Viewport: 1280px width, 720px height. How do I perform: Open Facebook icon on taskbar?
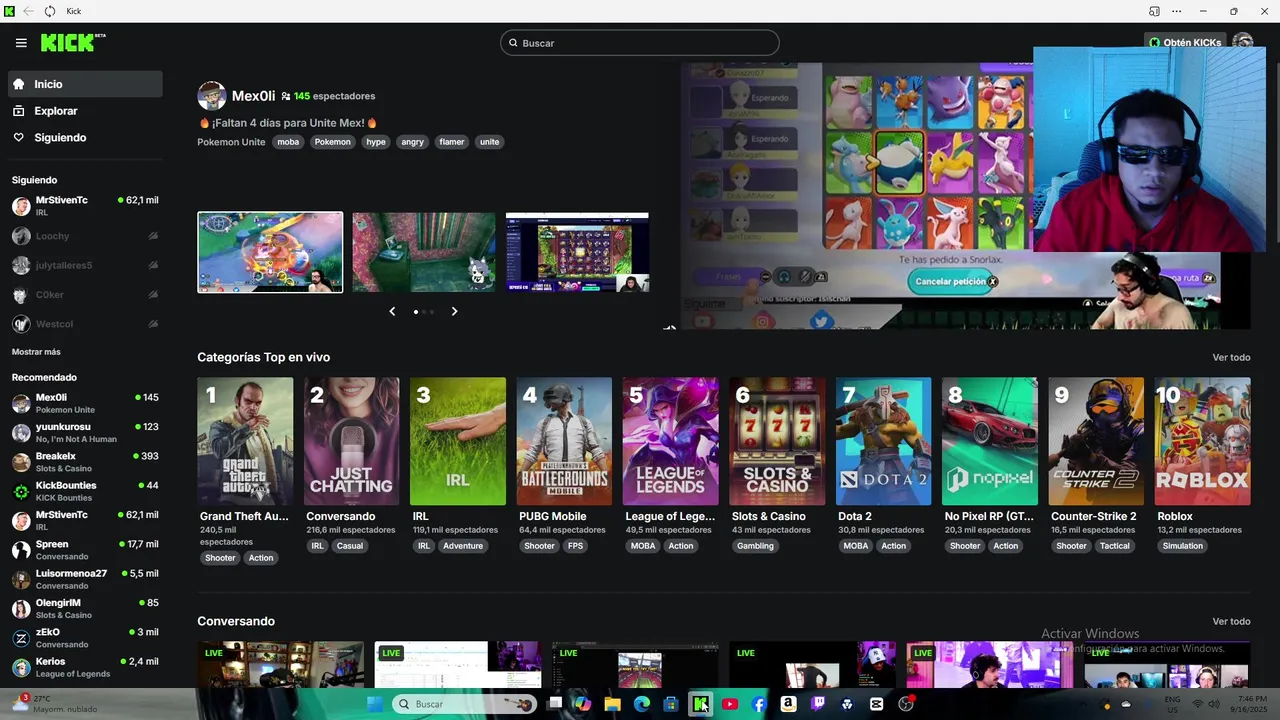(x=759, y=704)
